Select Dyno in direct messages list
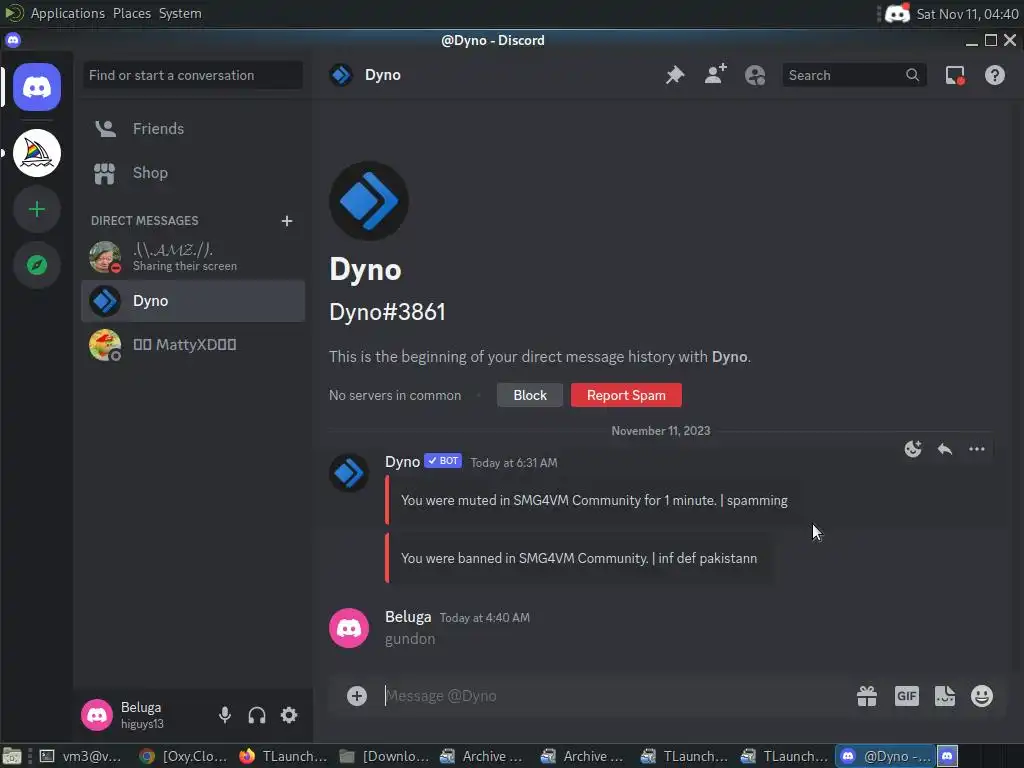Screen dimensions: 1024x768 (x=193, y=301)
